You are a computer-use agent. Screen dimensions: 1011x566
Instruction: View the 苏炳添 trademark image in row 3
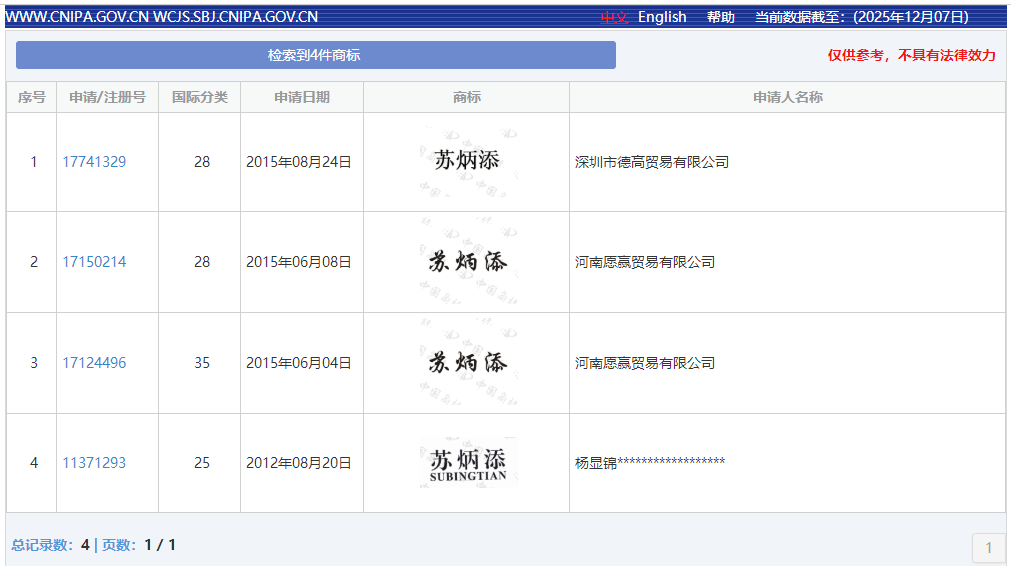[x=466, y=363]
